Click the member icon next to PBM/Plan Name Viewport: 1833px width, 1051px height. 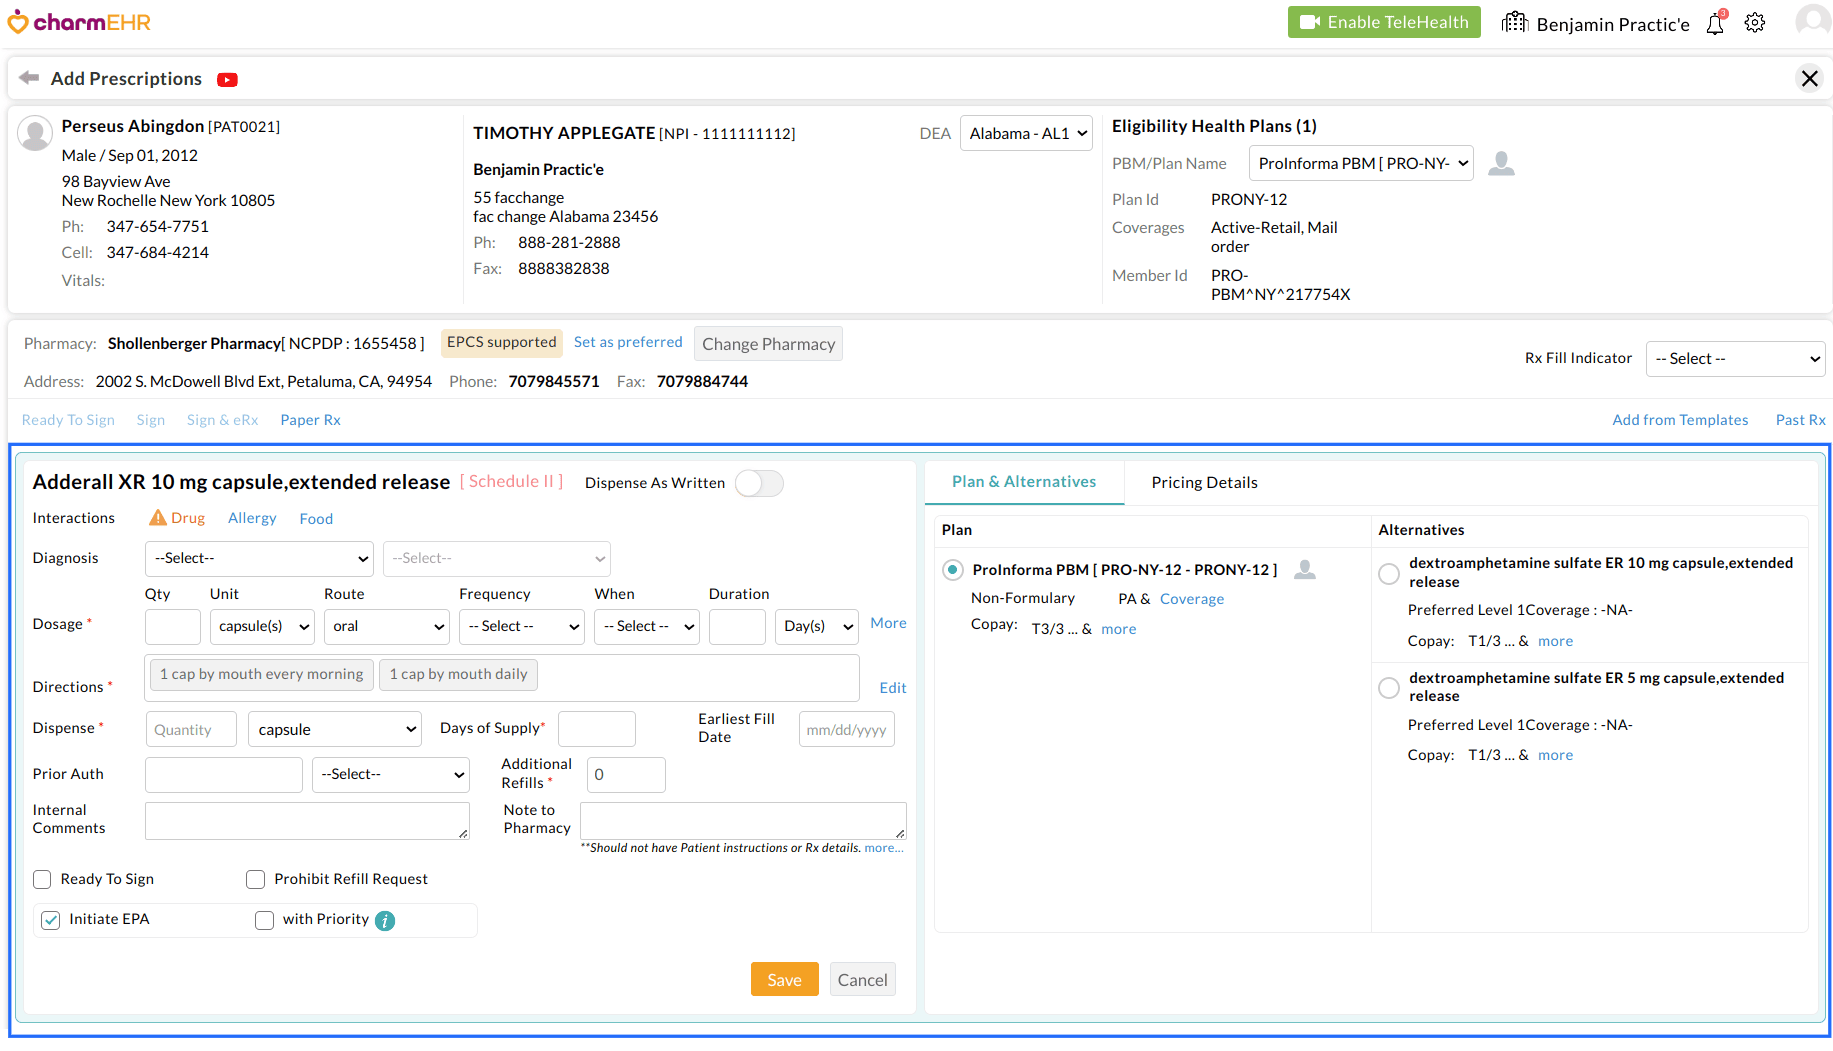click(1501, 163)
